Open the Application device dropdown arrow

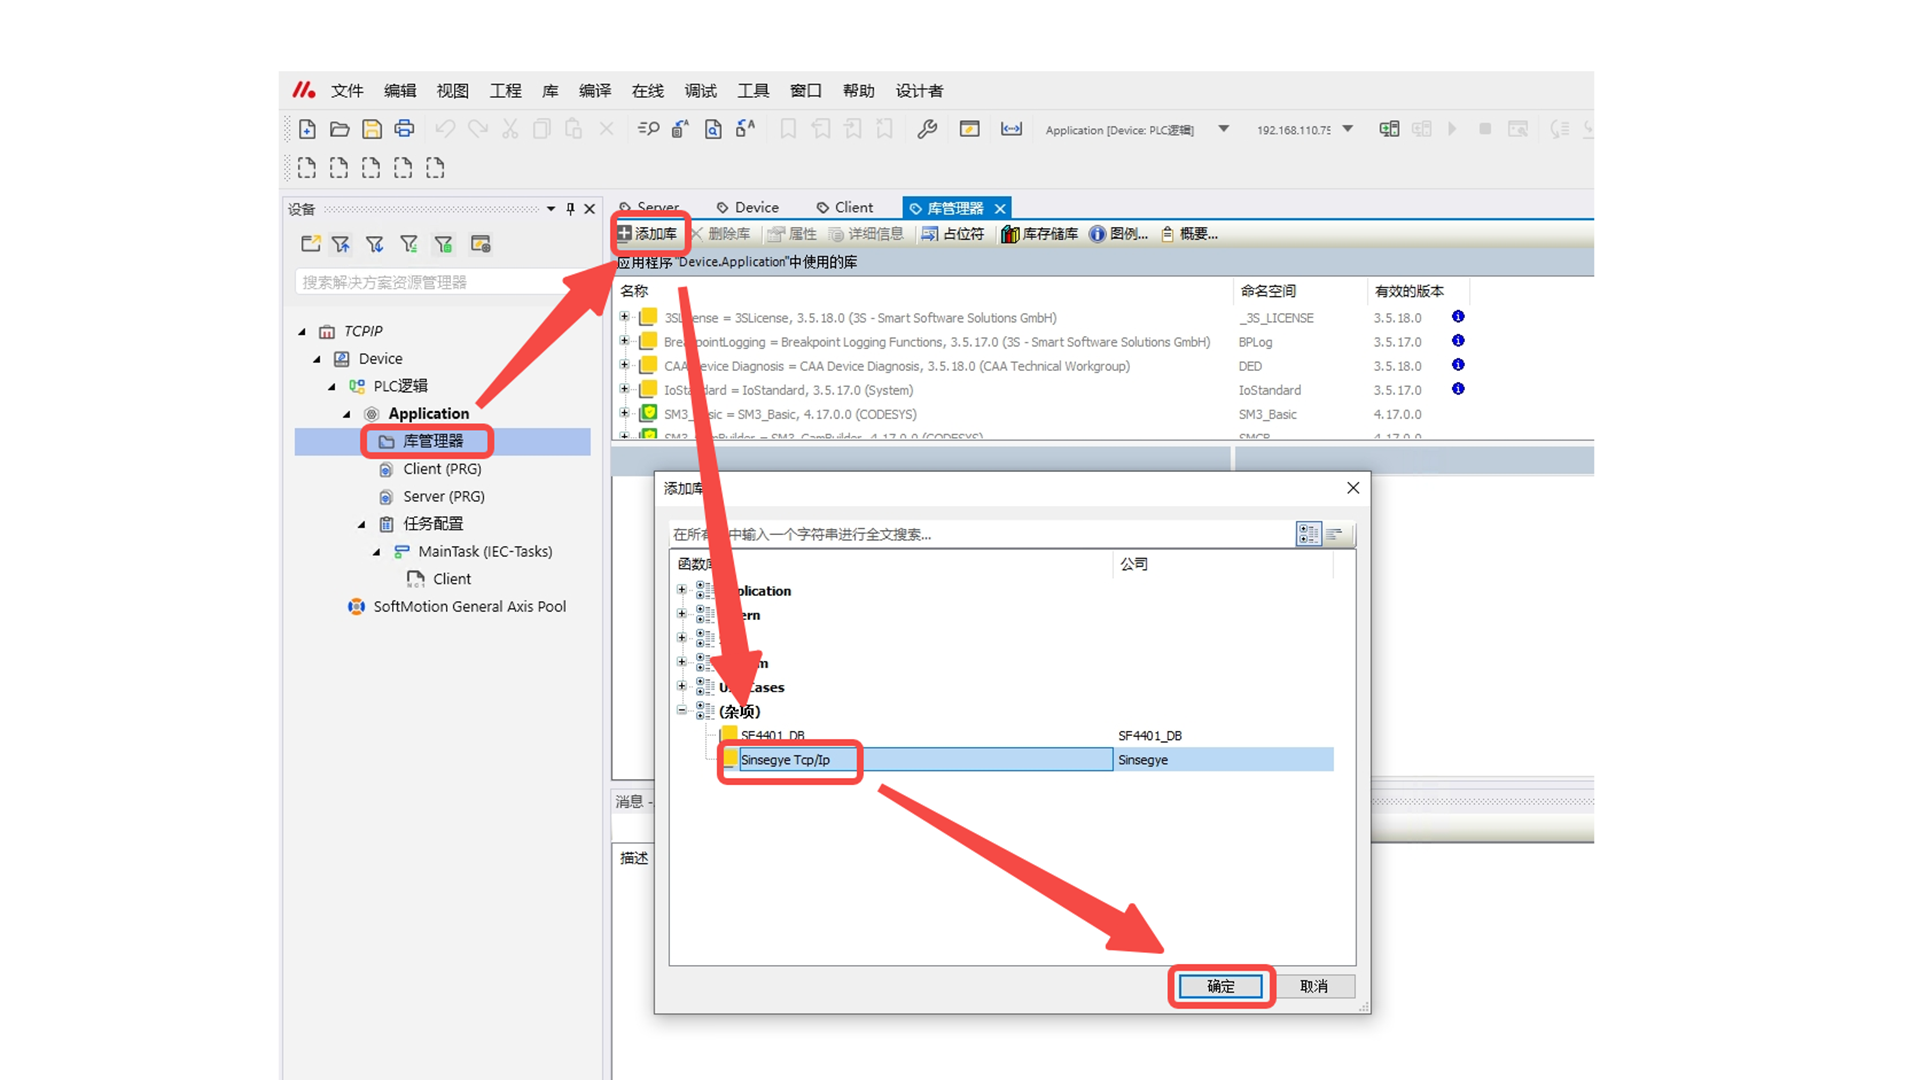click(1223, 129)
